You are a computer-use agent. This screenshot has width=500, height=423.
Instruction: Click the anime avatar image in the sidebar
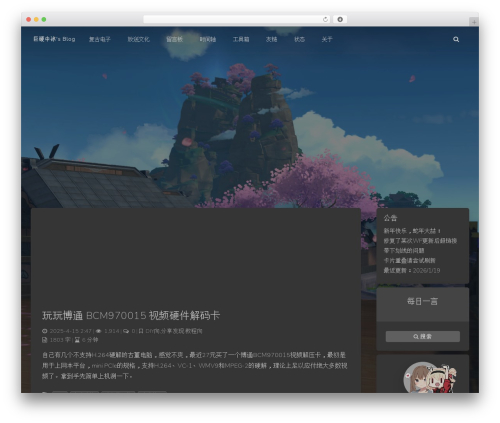(430, 377)
